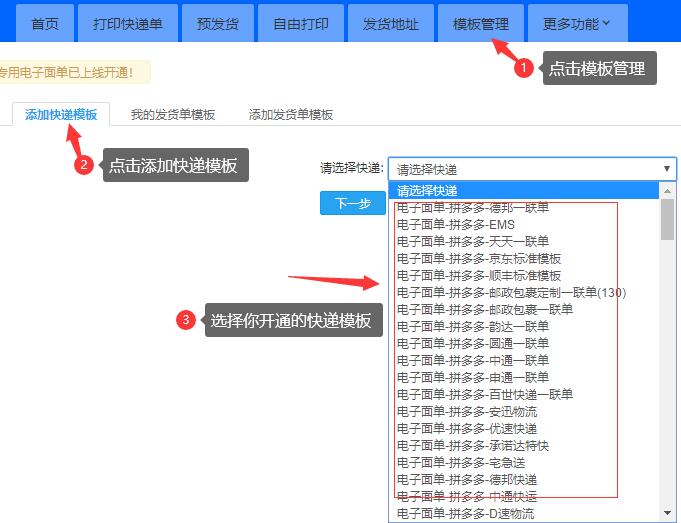Image resolution: width=681 pixels, height=523 pixels.
Task: Choose 邮政包裹定制一联单(130) option
Action: point(523,292)
